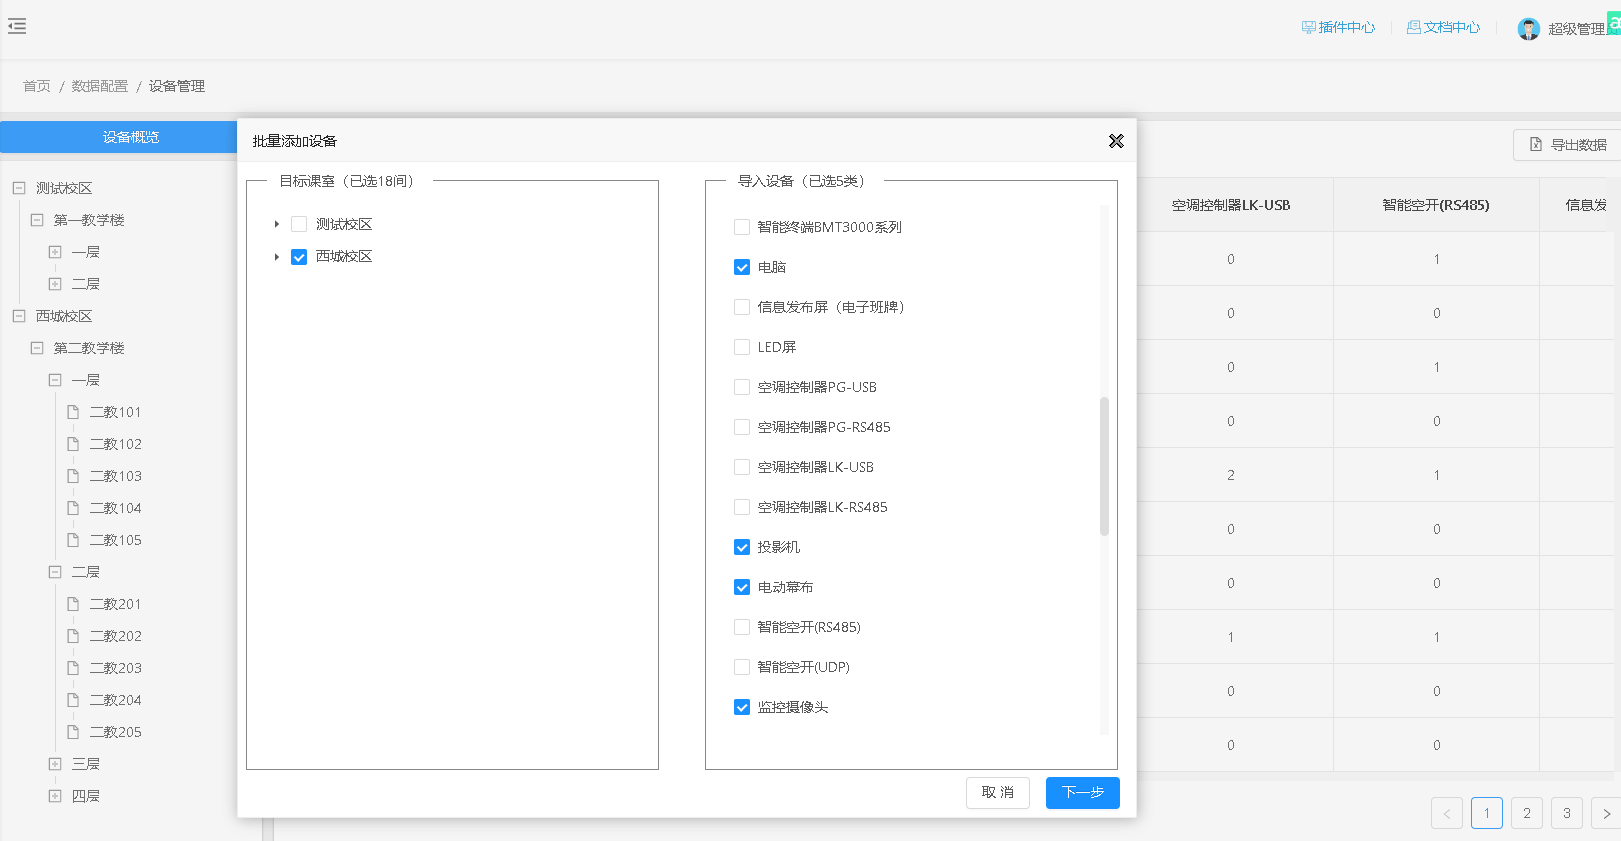The height and width of the screenshot is (841, 1621).
Task: Collapse 第二教学楼 sidebar tree node
Action: (37, 348)
